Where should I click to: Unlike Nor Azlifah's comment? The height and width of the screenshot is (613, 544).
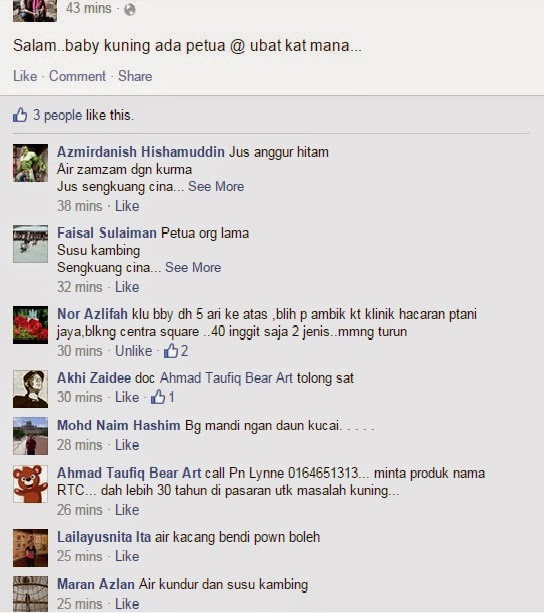(x=133, y=351)
